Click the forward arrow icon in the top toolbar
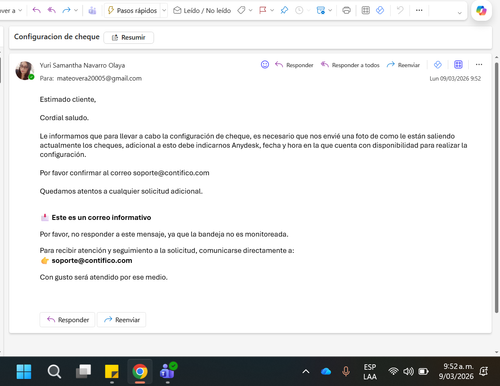Screen dimensions: 500x386 (x=66, y=10)
